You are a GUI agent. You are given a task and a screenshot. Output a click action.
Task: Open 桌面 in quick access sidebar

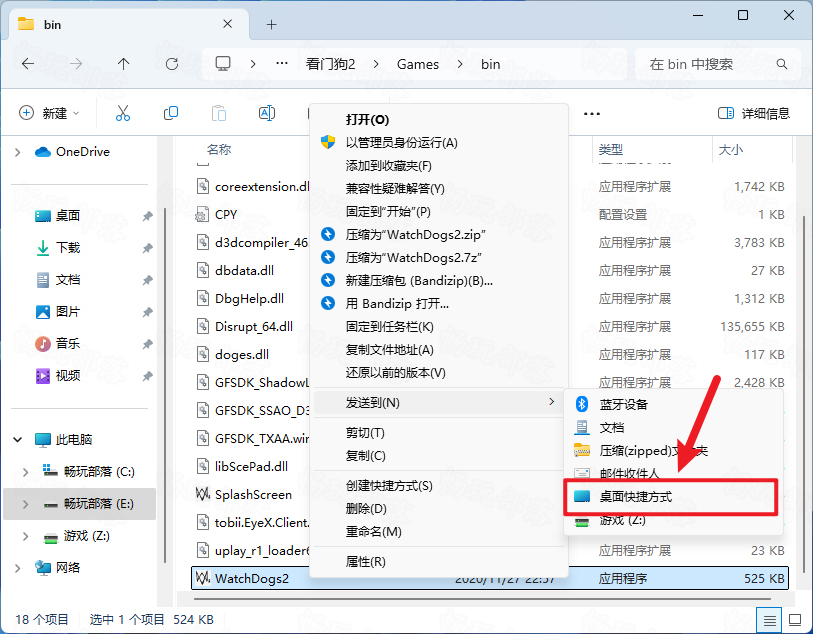click(68, 216)
